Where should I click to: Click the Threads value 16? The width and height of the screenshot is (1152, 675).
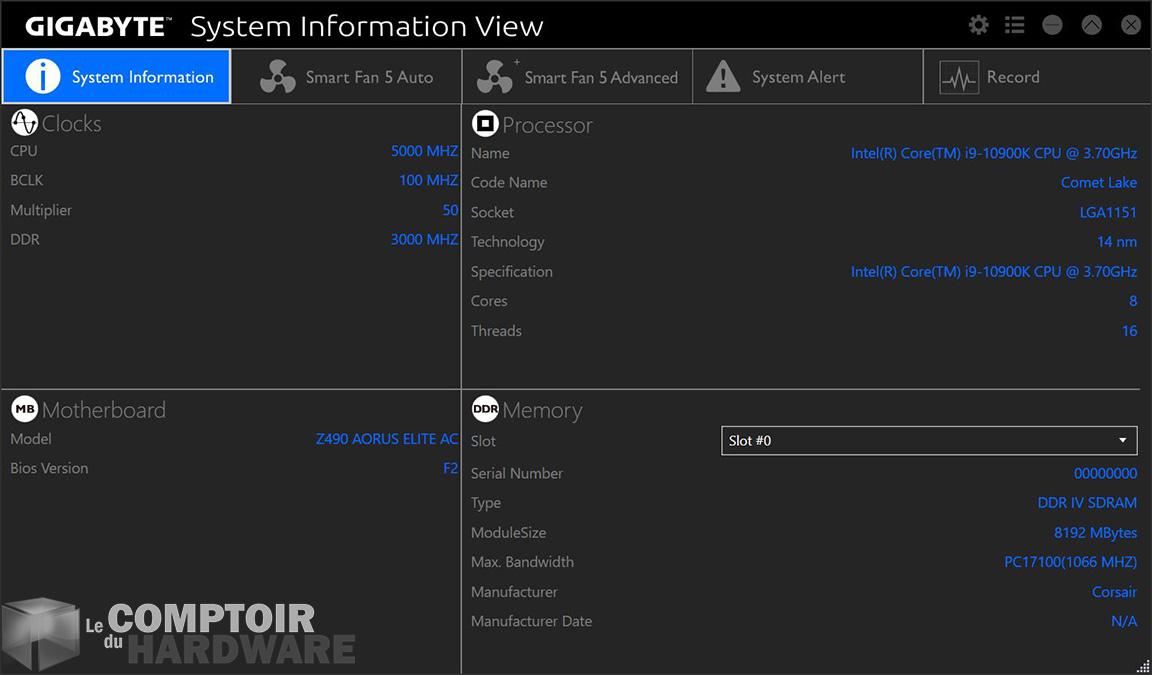tap(1130, 331)
